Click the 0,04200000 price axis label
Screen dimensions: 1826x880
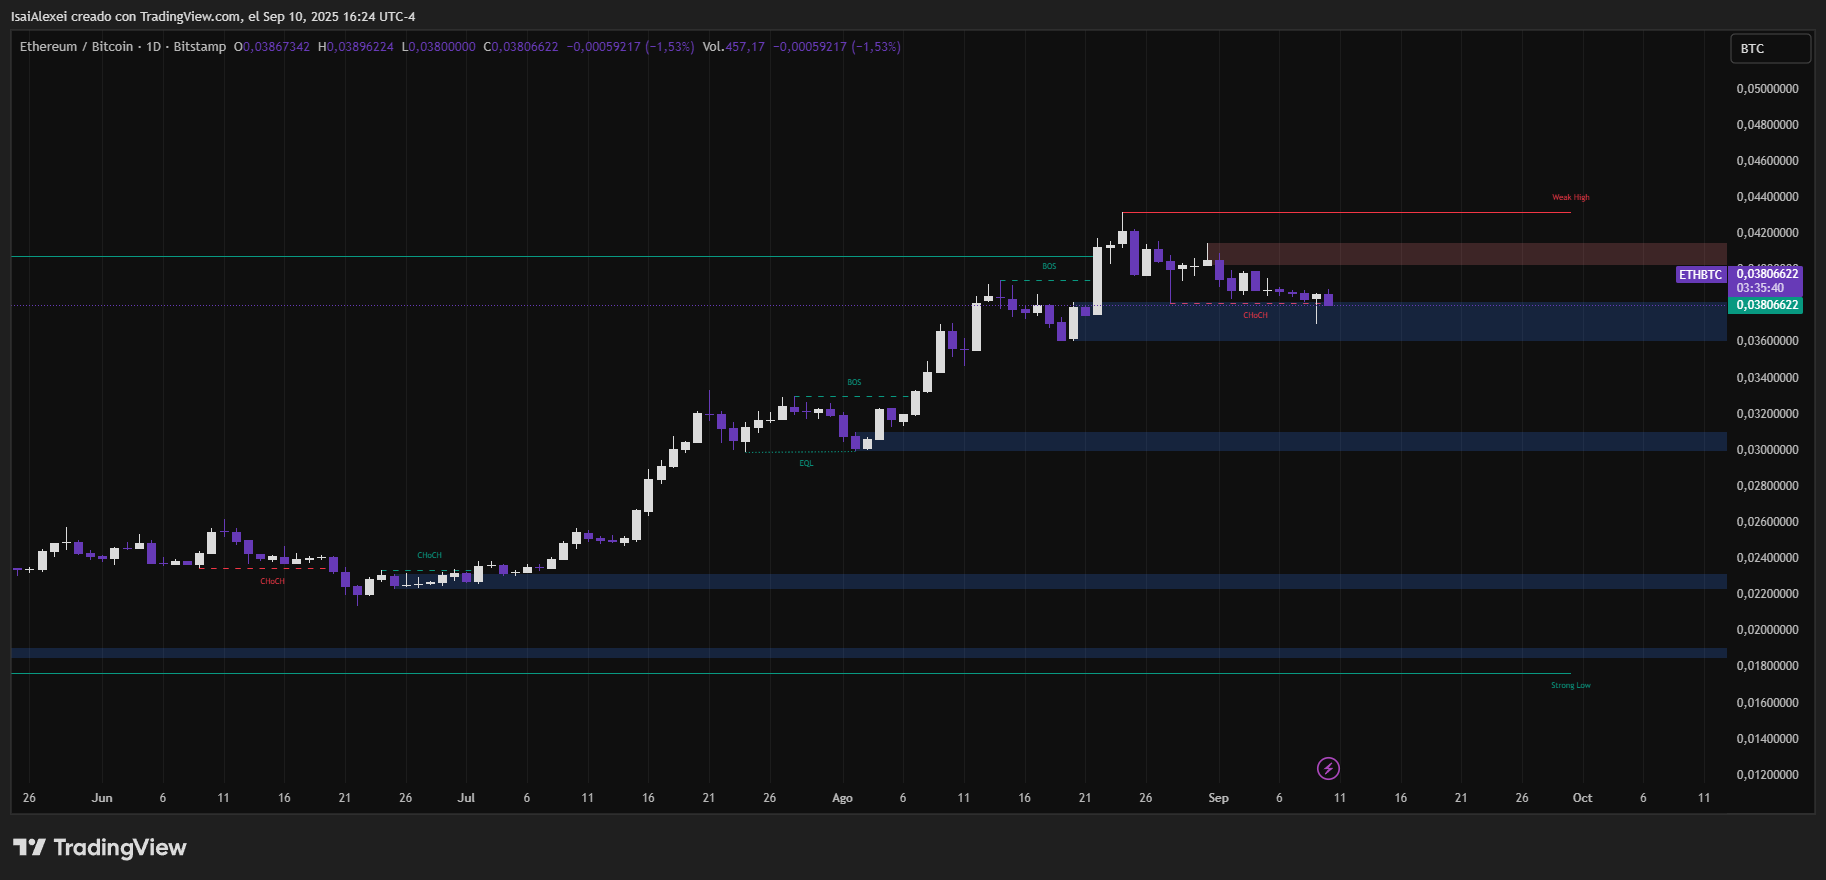tap(1767, 233)
